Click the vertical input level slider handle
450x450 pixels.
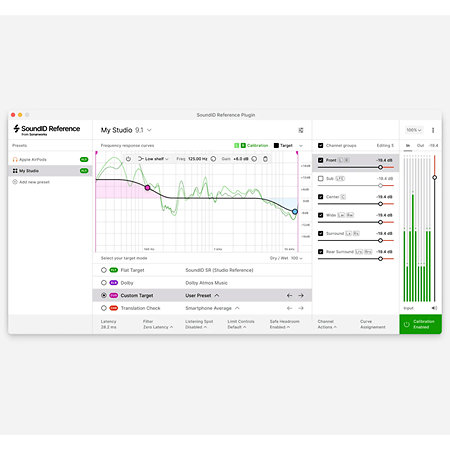click(434, 177)
